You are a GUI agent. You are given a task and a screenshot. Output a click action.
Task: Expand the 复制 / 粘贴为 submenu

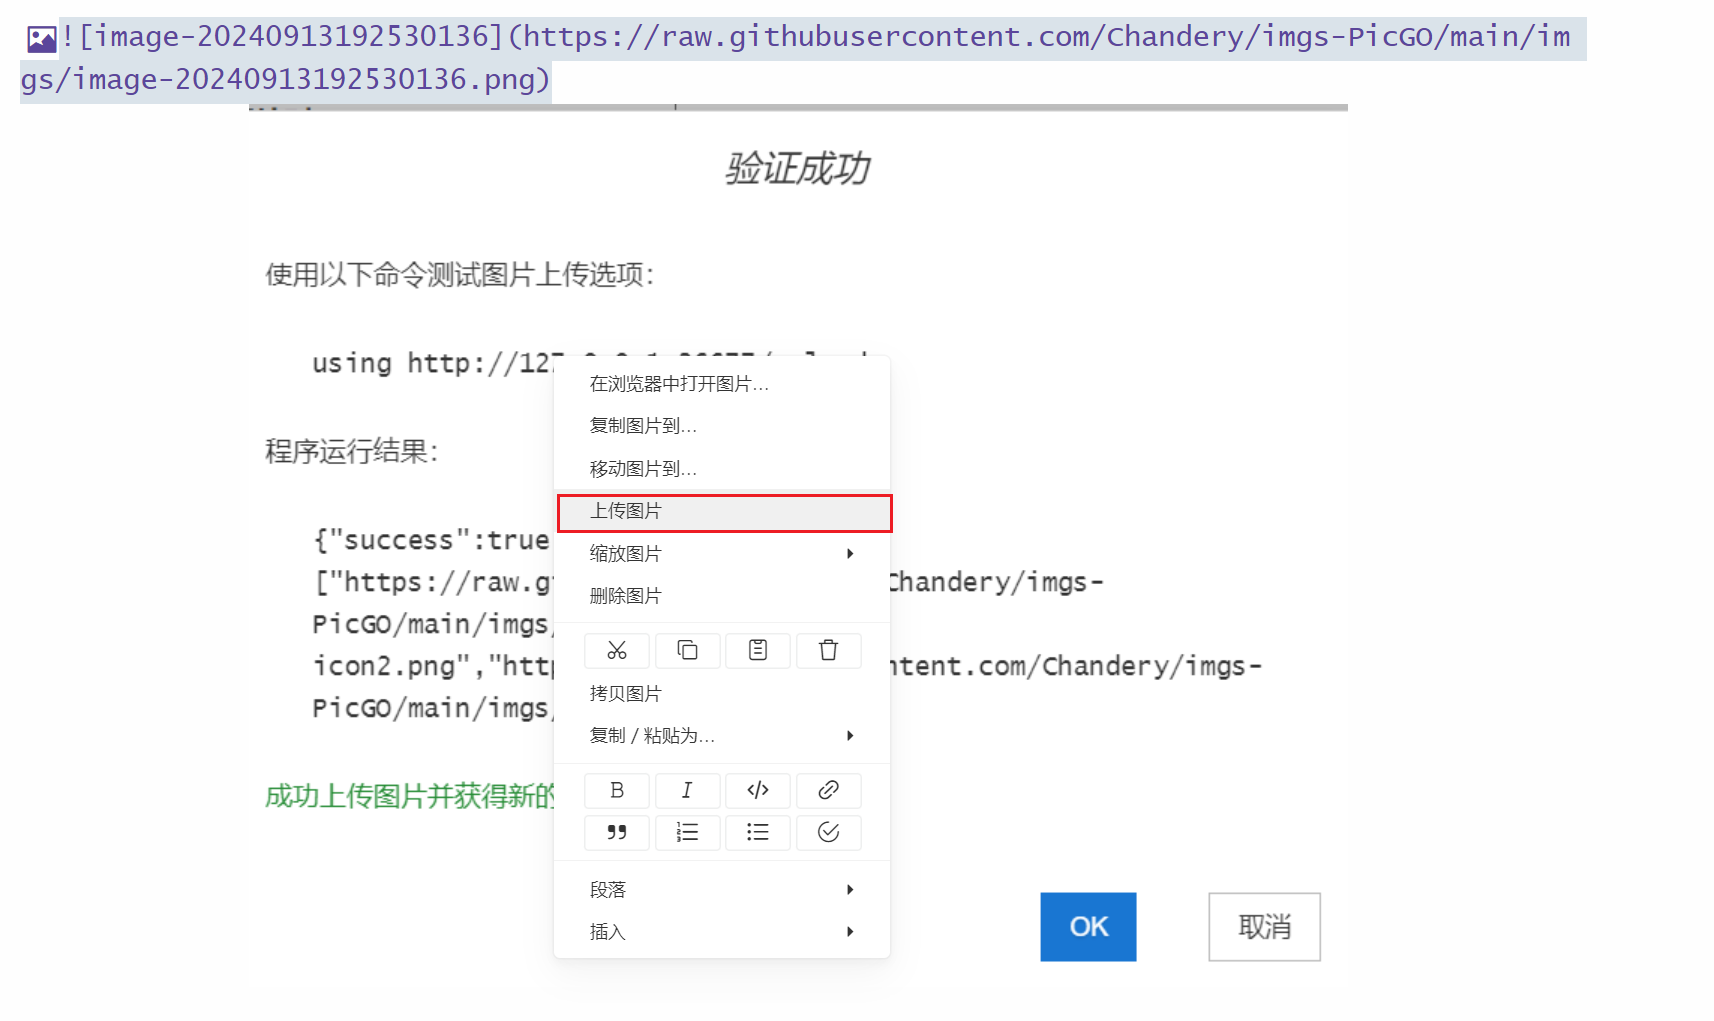(721, 736)
